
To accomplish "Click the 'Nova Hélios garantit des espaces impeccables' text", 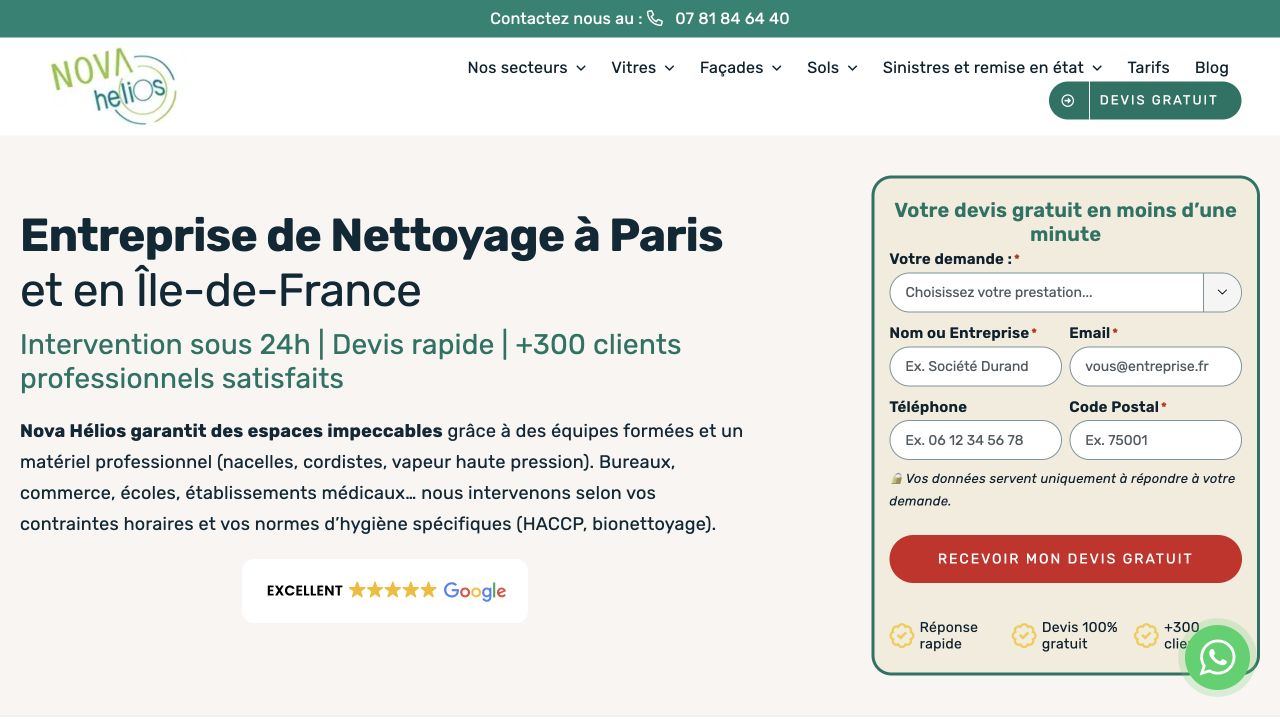I will 231,431.
